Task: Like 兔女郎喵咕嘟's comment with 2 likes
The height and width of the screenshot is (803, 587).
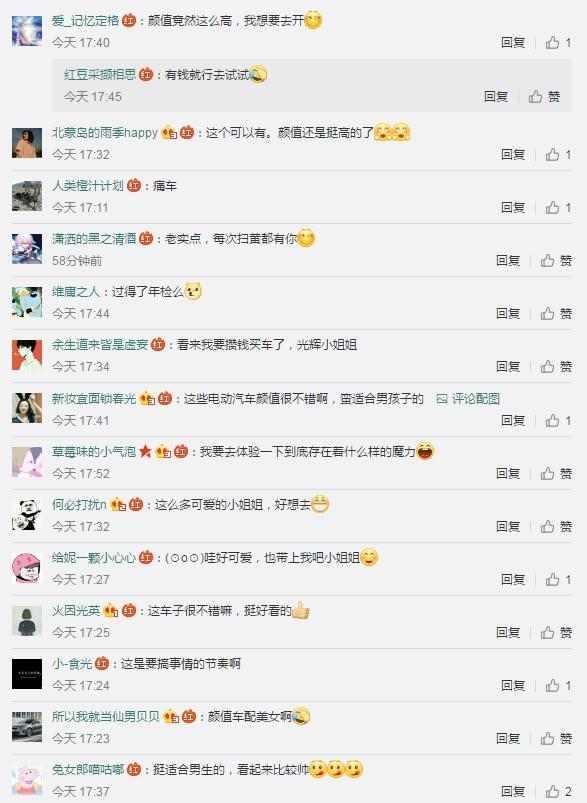Action: click(x=558, y=791)
